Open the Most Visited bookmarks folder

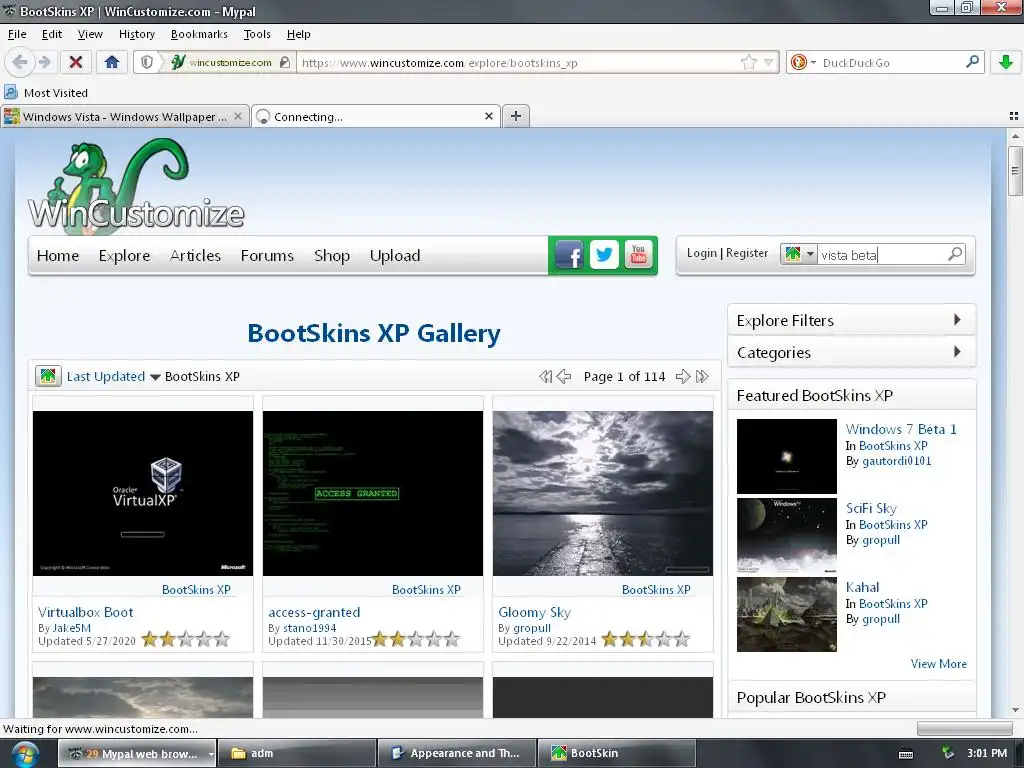(46, 93)
